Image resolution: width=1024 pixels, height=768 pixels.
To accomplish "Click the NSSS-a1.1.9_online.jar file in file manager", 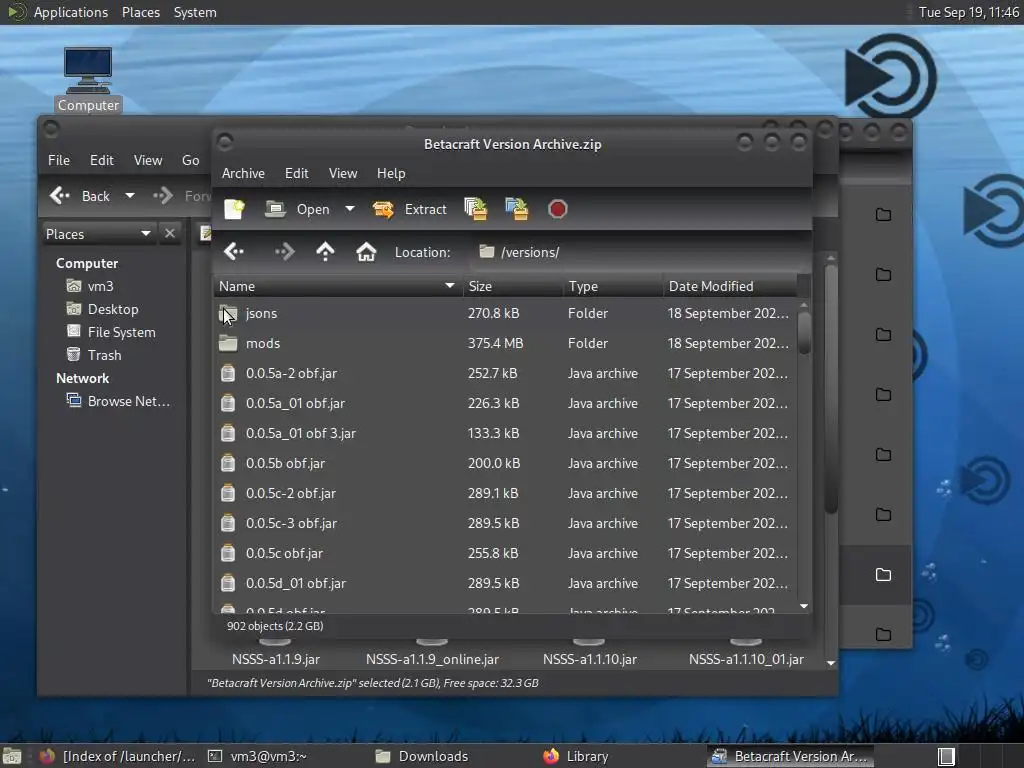I will tap(432, 660).
